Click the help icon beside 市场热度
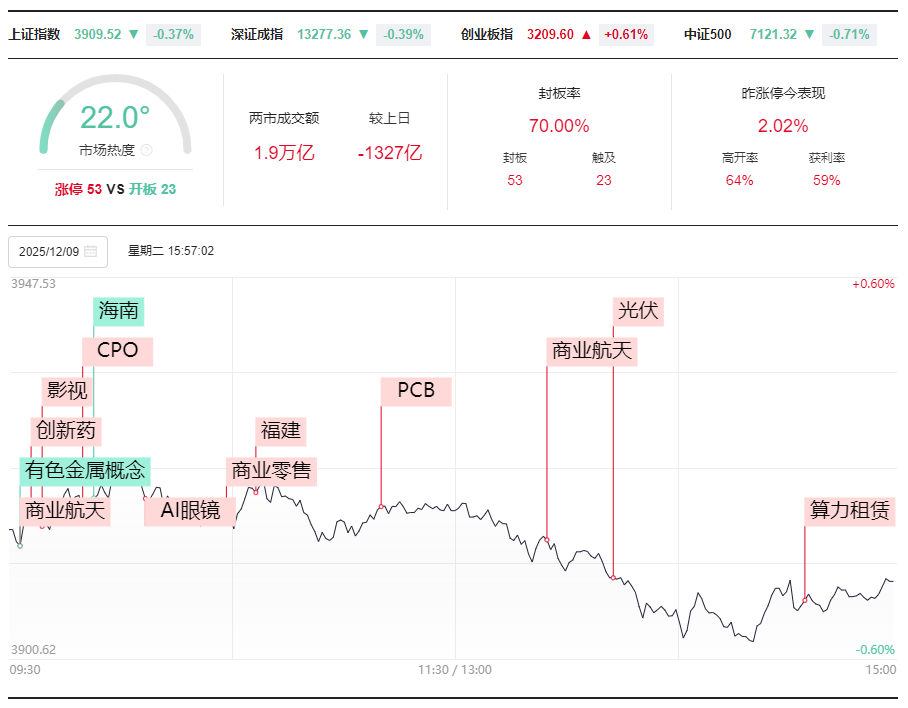This screenshot has height=708, width=908. click(146, 151)
